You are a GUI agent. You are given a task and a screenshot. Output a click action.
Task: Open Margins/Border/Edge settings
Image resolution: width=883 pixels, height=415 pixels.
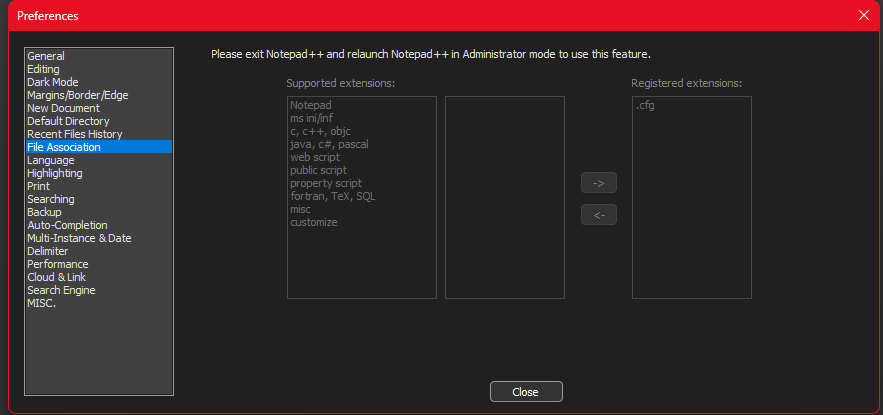(x=99, y=95)
